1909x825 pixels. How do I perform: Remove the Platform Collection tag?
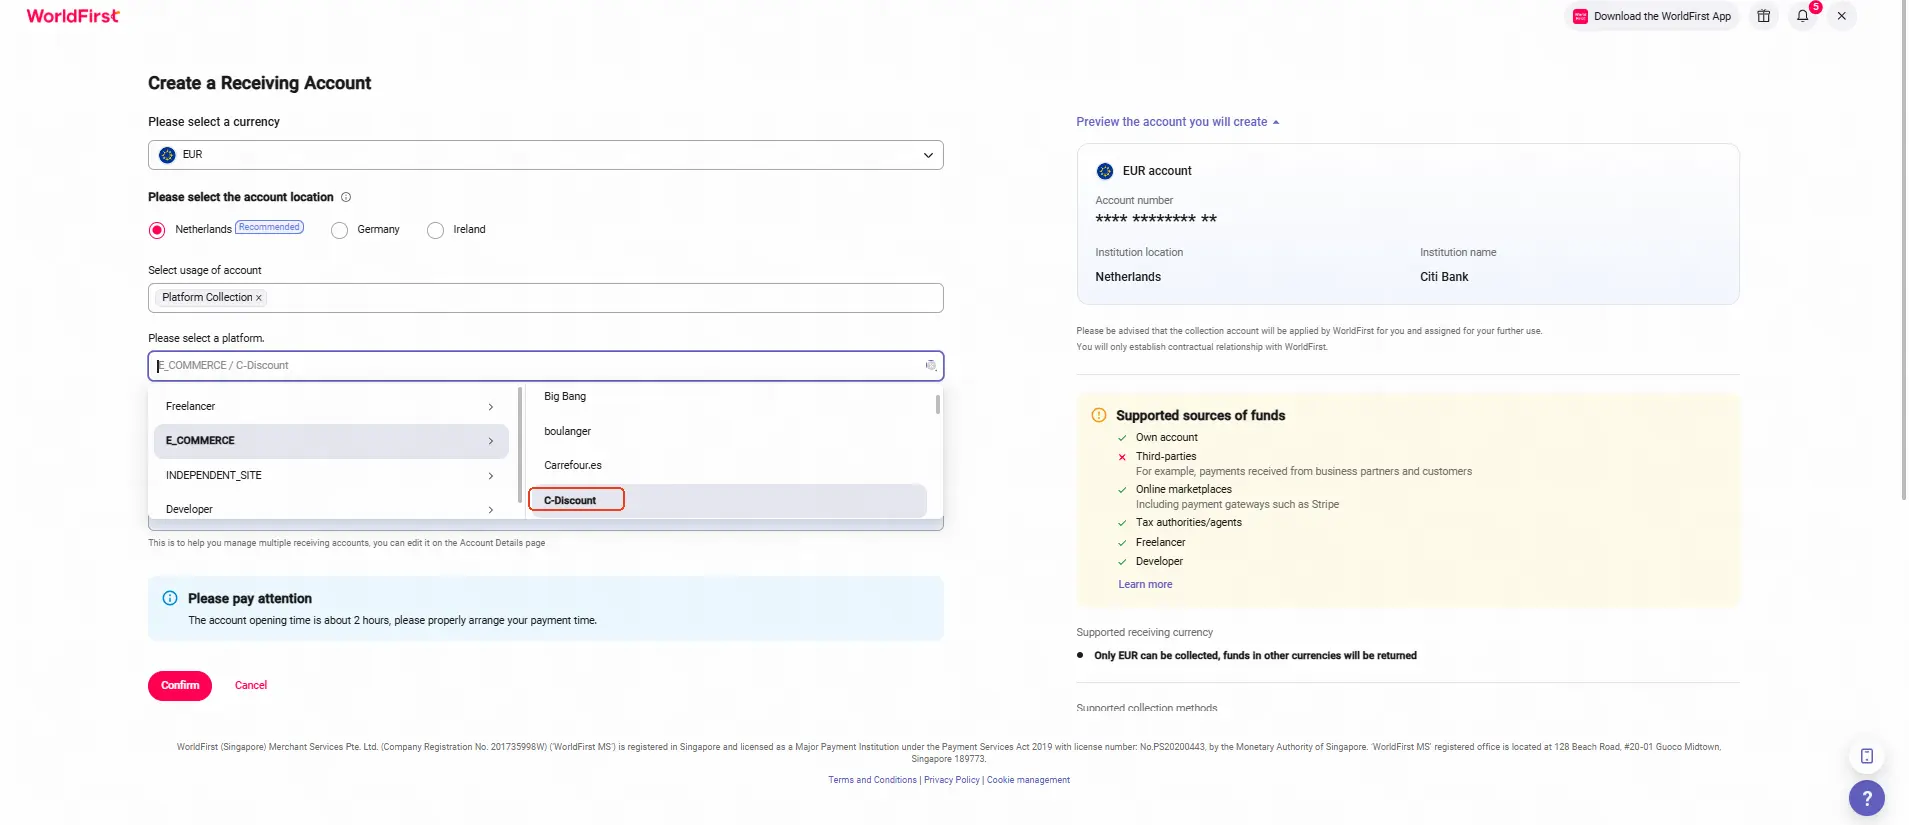tap(259, 298)
